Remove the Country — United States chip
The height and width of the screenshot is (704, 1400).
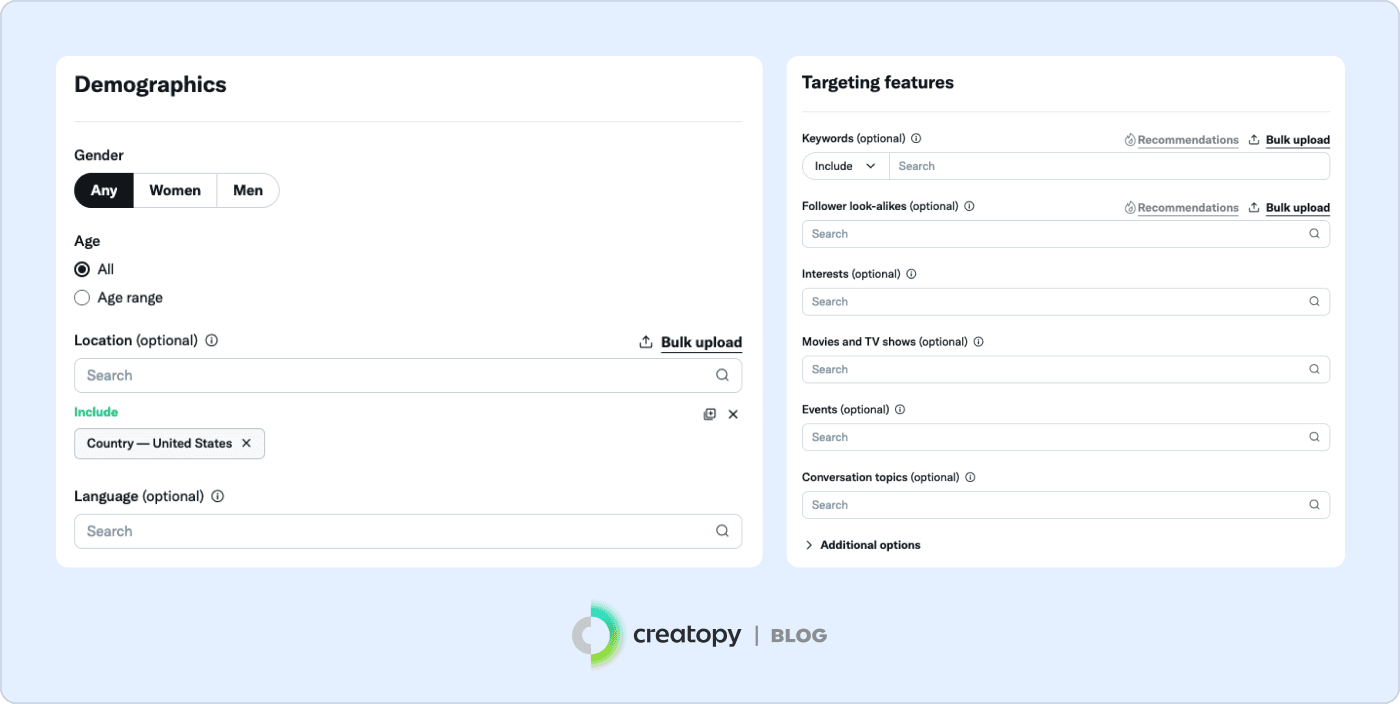point(247,443)
